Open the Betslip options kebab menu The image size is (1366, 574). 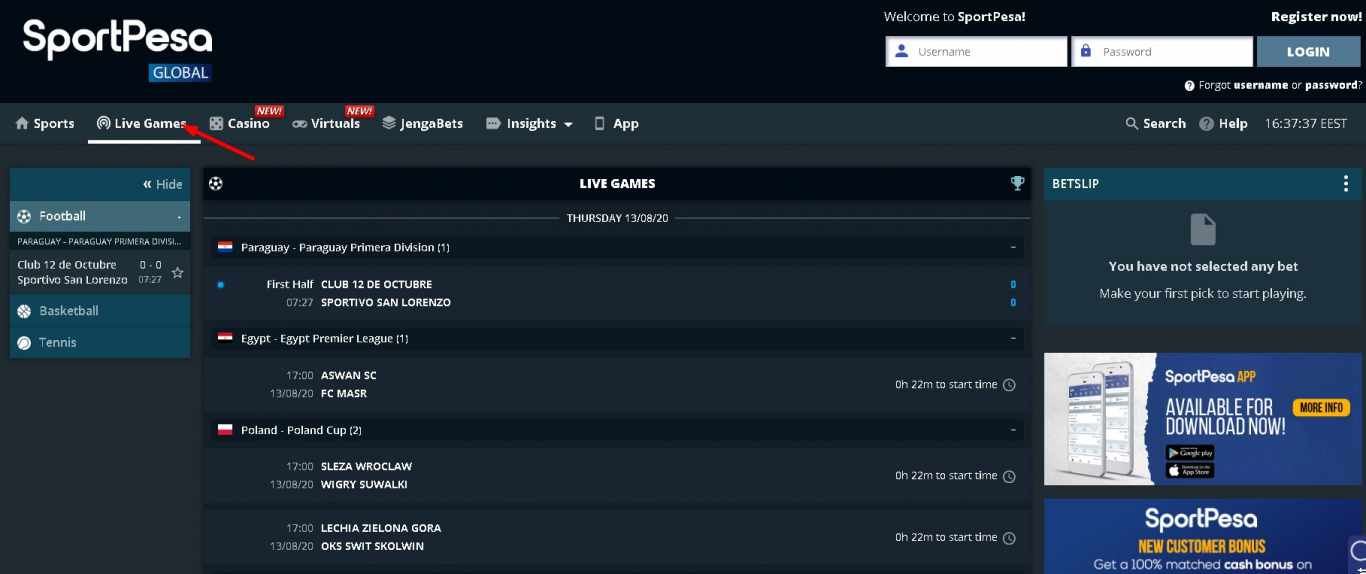tap(1346, 184)
